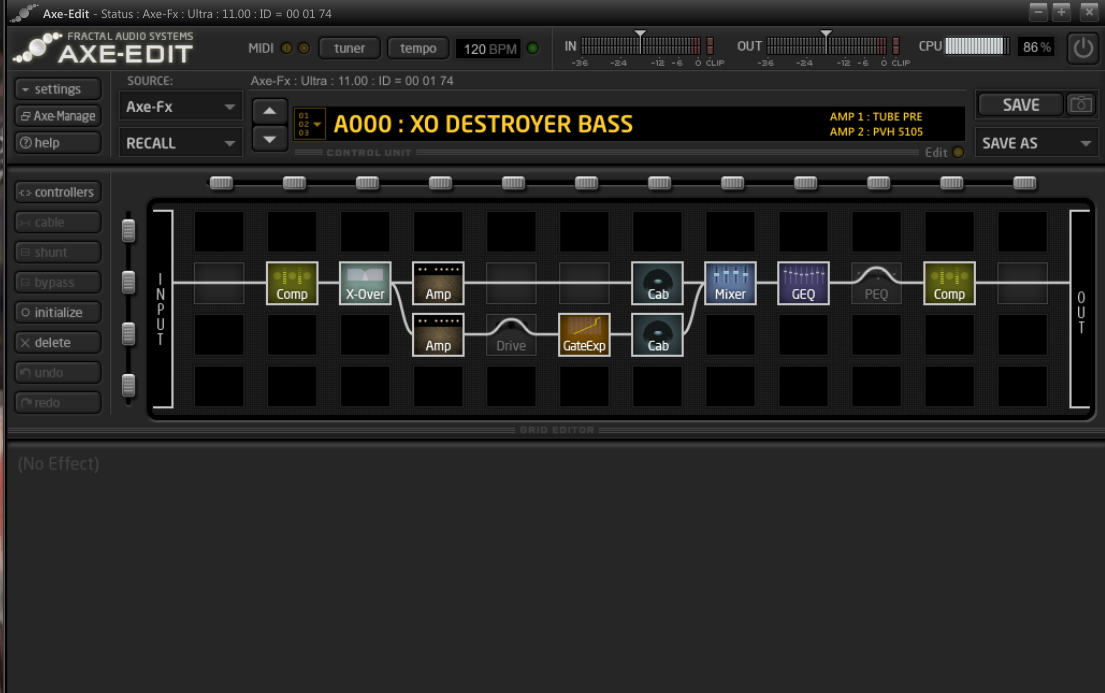Open the Axe-Fx source dropdown
Screen dimensions: 1105x693
pos(180,106)
